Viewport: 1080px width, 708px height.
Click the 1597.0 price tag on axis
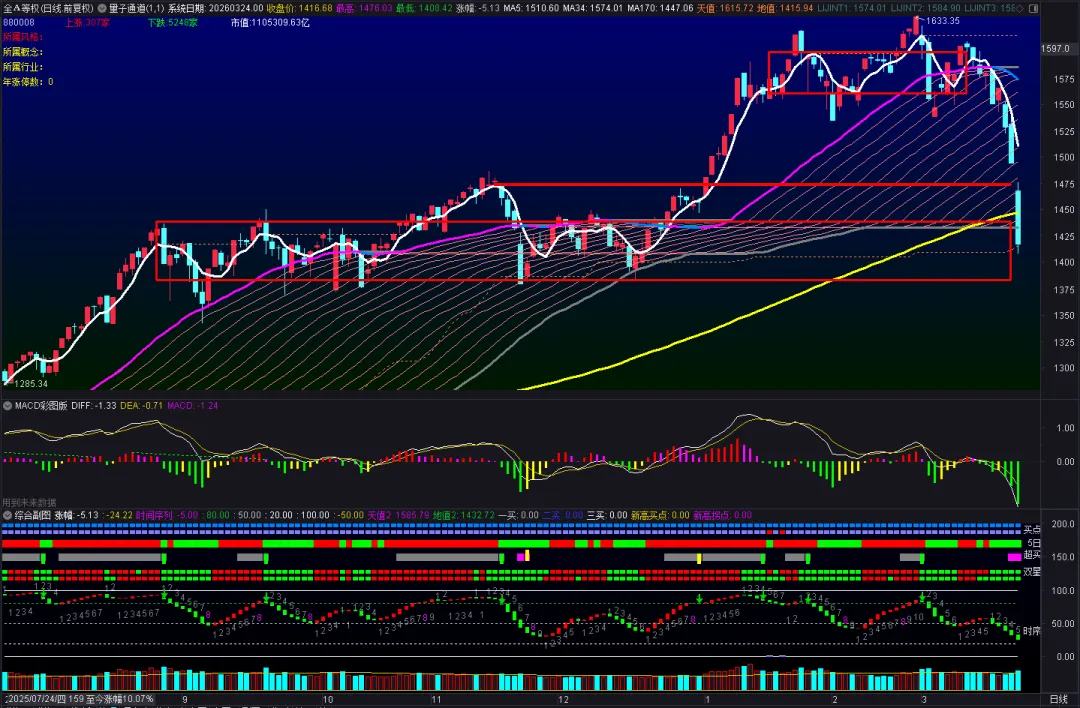point(1055,49)
